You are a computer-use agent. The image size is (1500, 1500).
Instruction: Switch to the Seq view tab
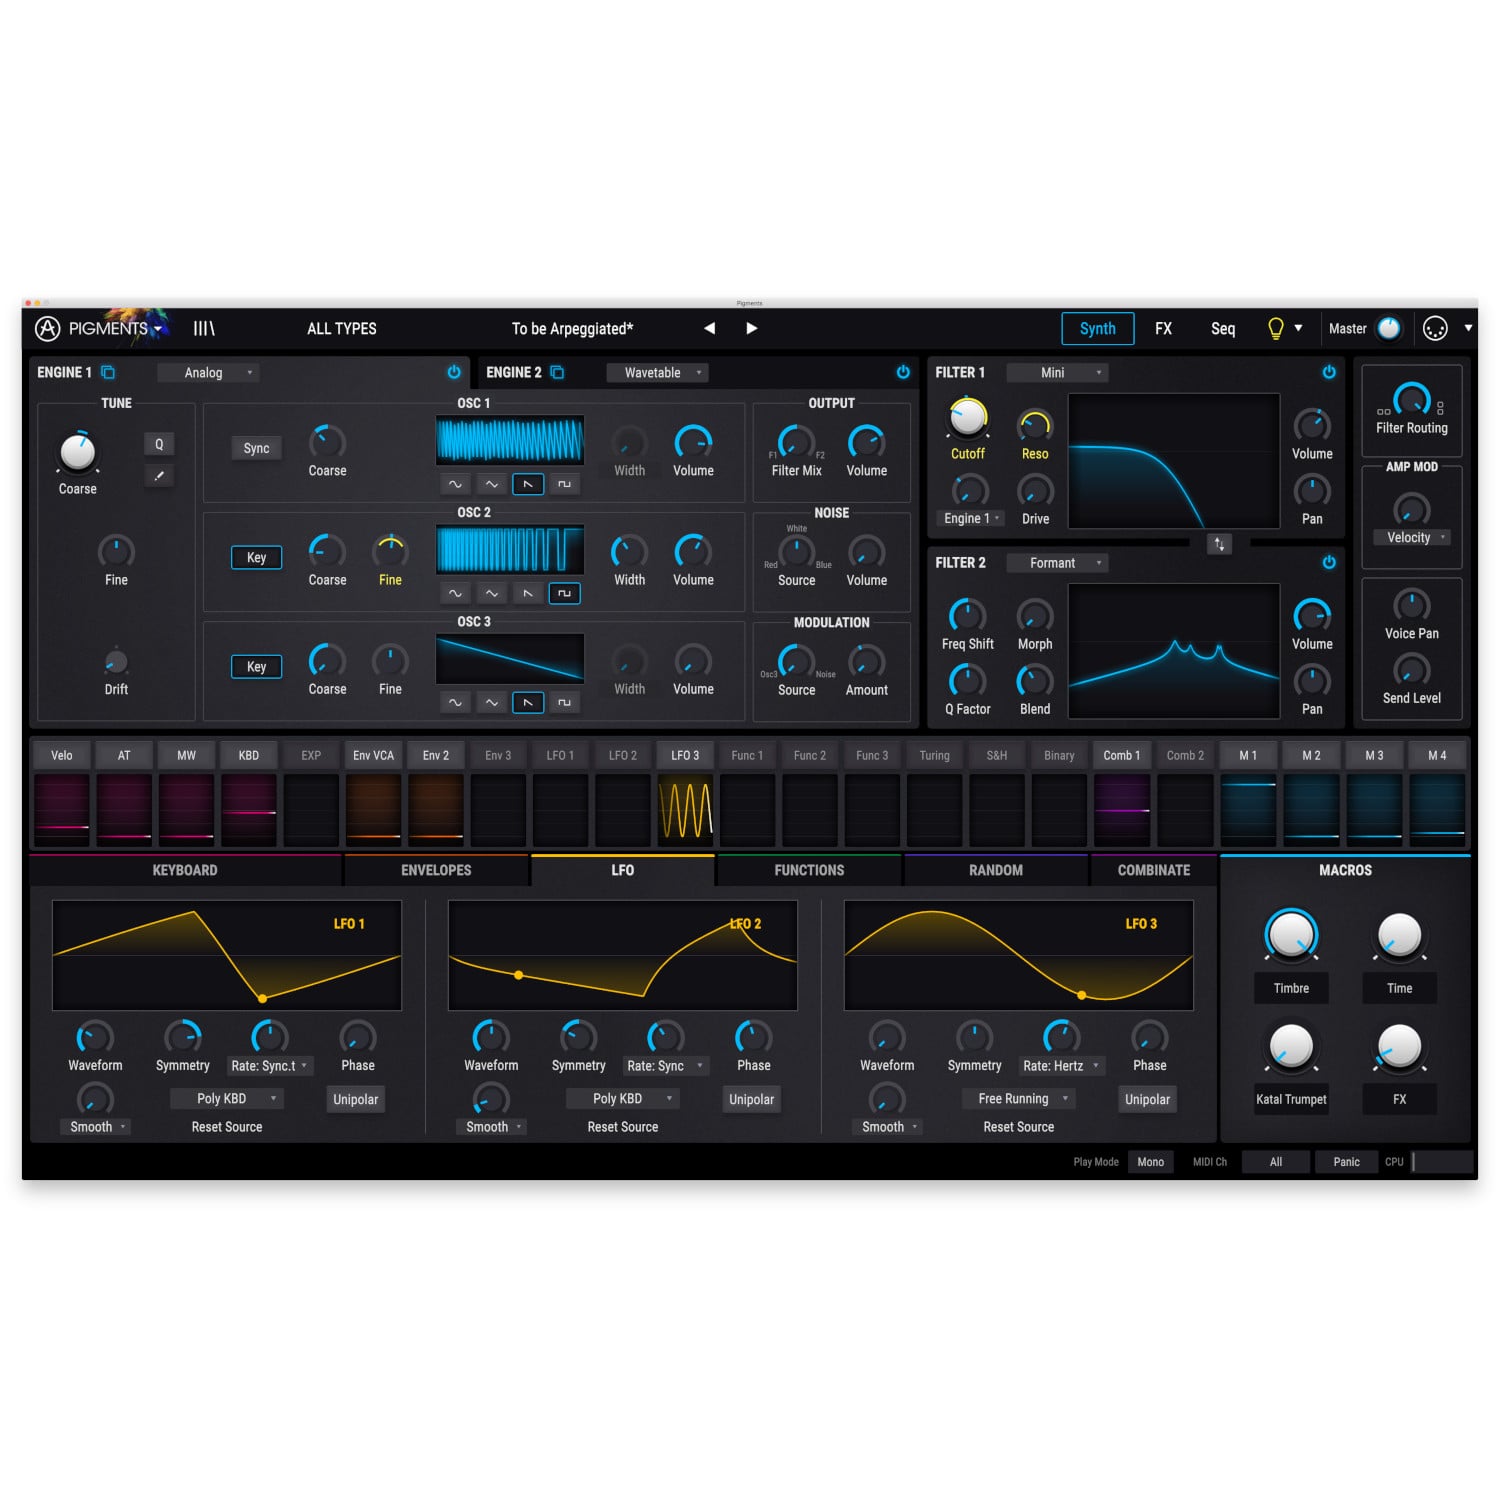point(1223,328)
